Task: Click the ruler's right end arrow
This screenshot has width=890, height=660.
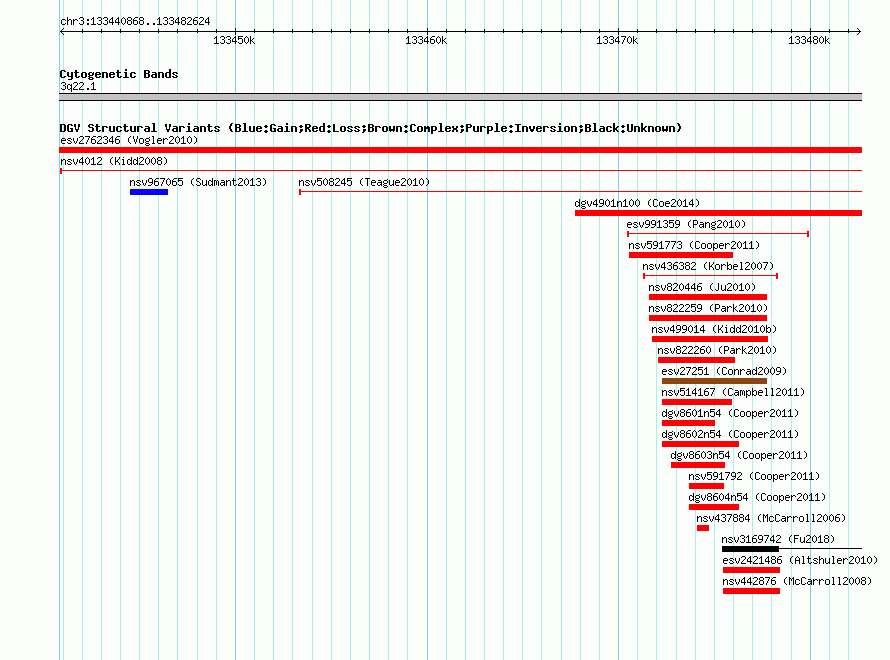Action: 859,31
